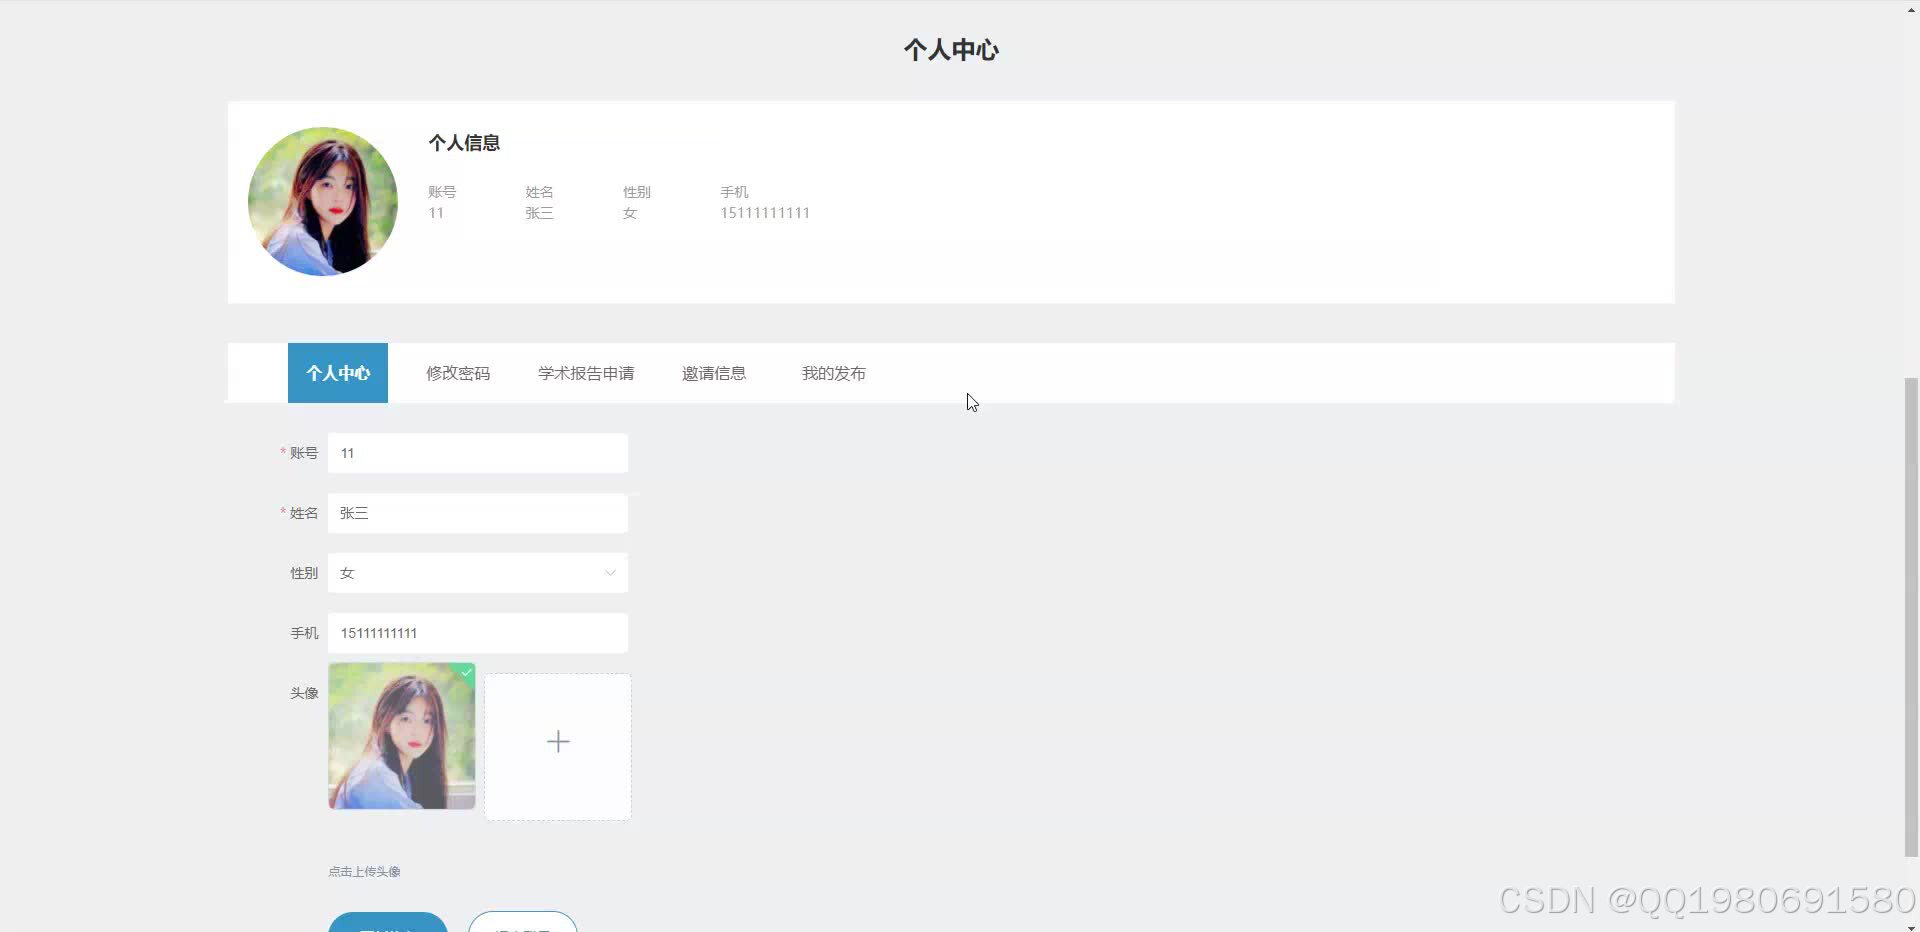
Task: Open the 学术报告申请 tab
Action: (585, 373)
